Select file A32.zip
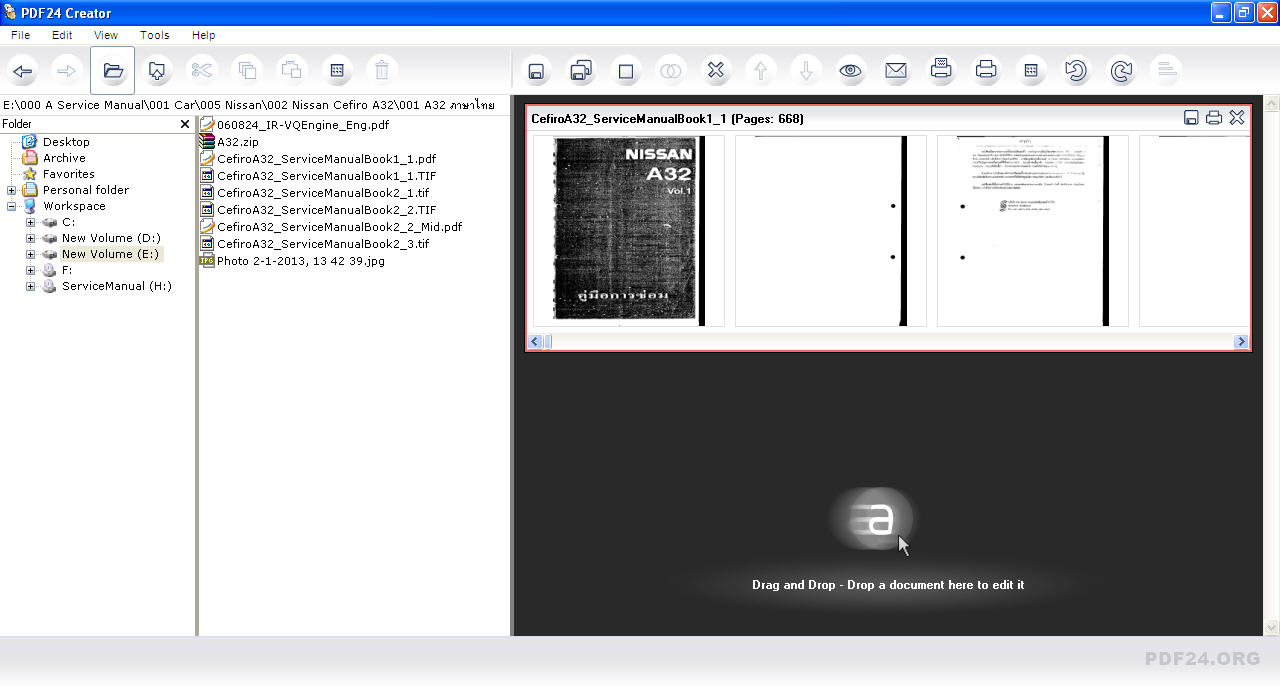 coord(237,142)
